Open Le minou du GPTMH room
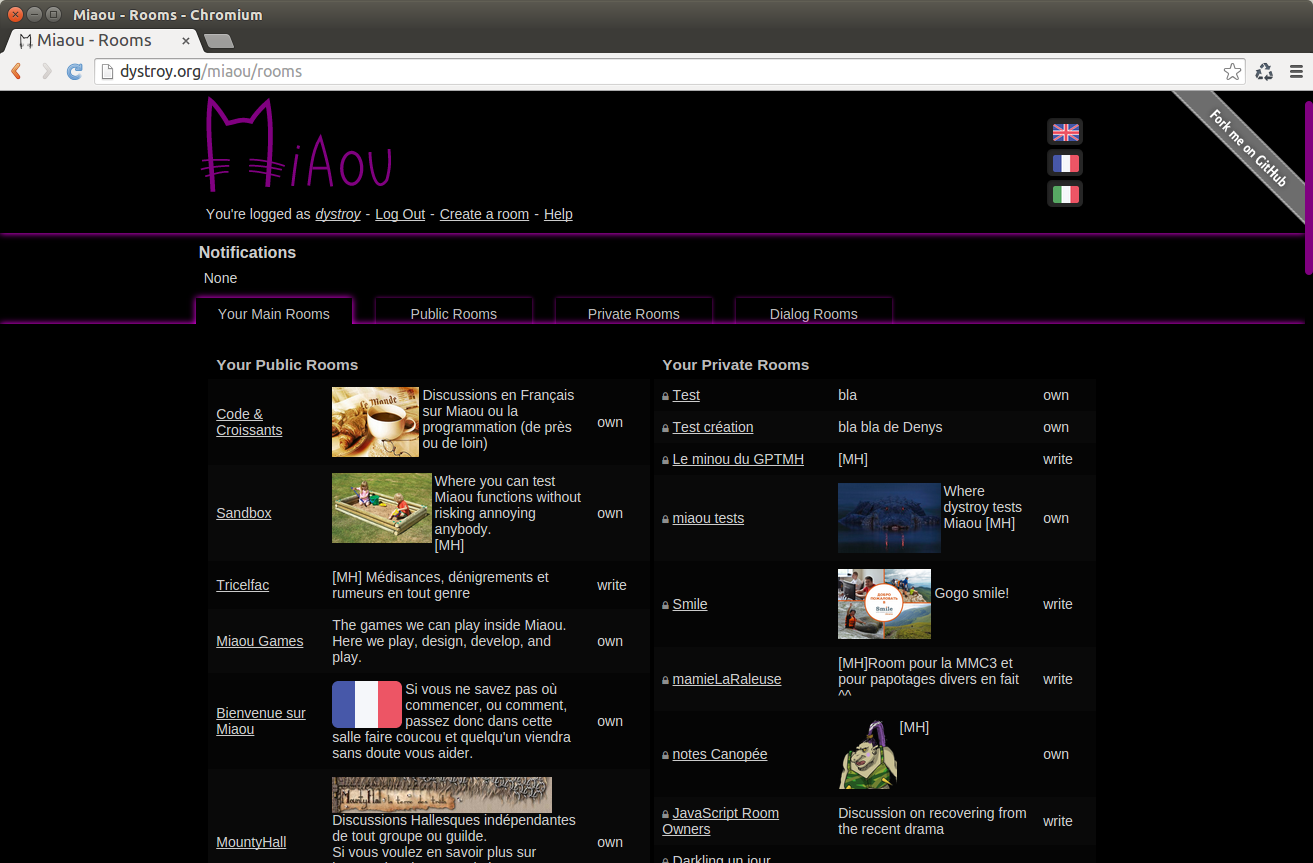The width and height of the screenshot is (1313, 863). click(738, 459)
